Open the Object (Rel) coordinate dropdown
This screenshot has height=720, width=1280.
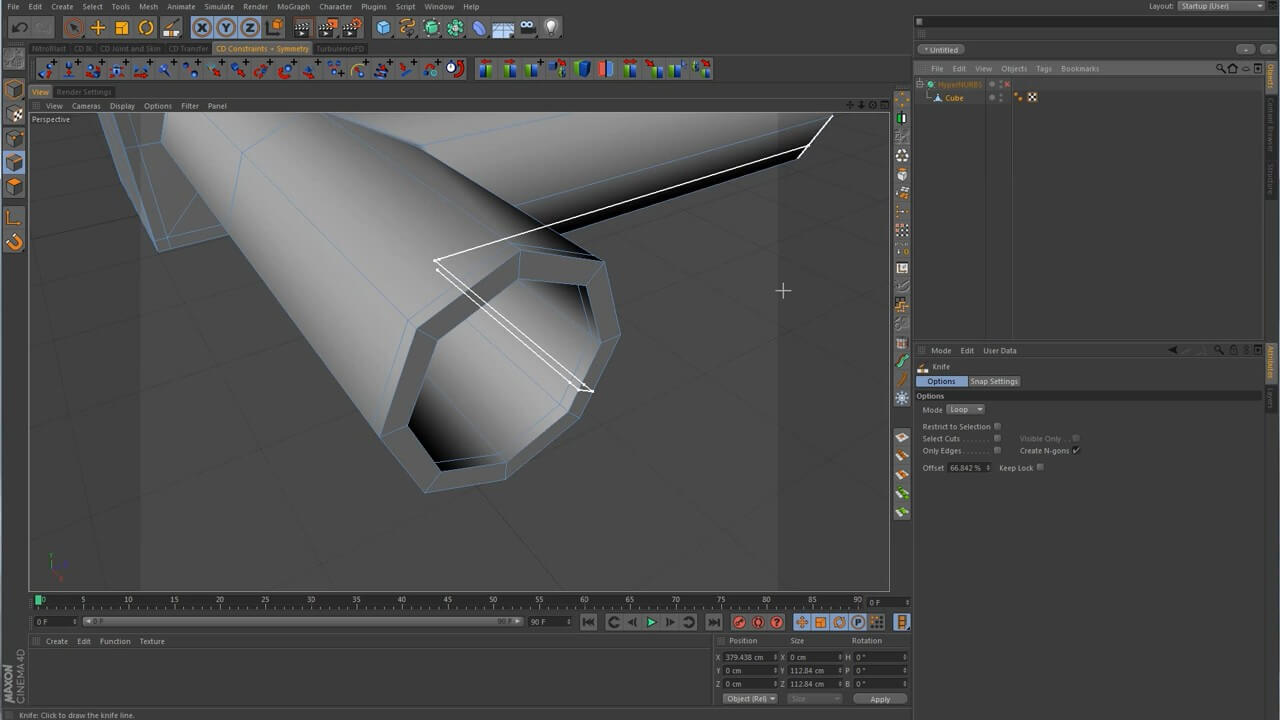point(750,699)
